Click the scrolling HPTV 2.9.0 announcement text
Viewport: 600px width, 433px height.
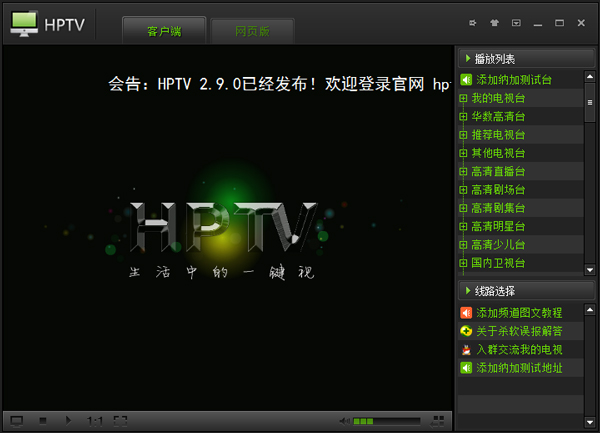pos(280,84)
